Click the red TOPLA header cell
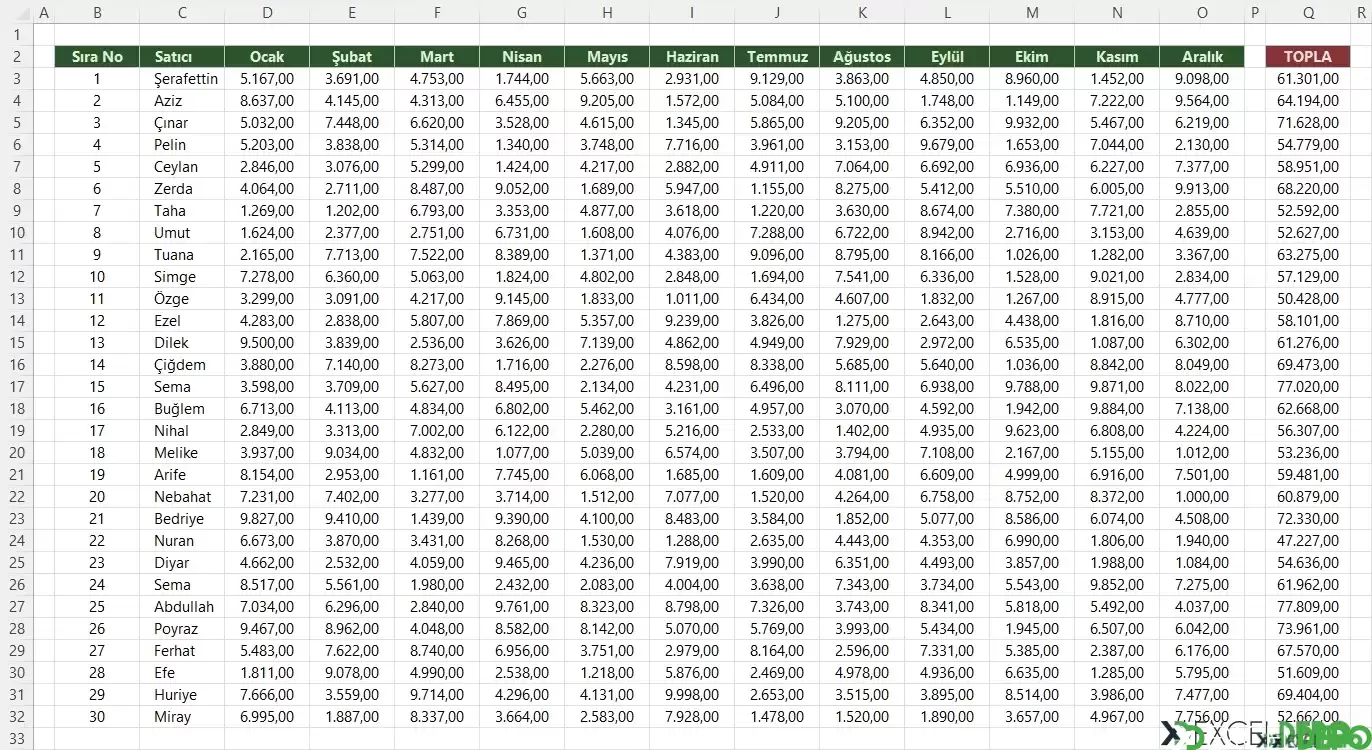Image resolution: width=1372 pixels, height=750 pixels. click(1308, 57)
